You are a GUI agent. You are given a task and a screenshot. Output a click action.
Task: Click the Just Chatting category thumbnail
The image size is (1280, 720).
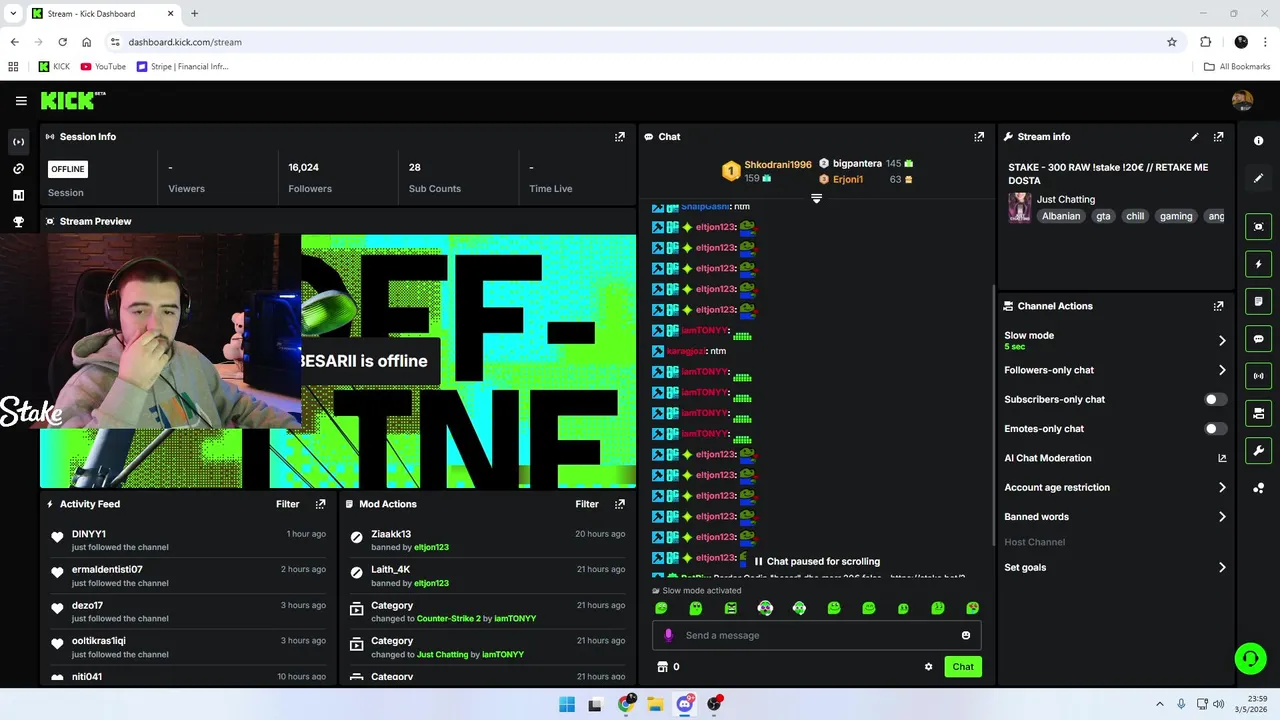tap(1019, 207)
